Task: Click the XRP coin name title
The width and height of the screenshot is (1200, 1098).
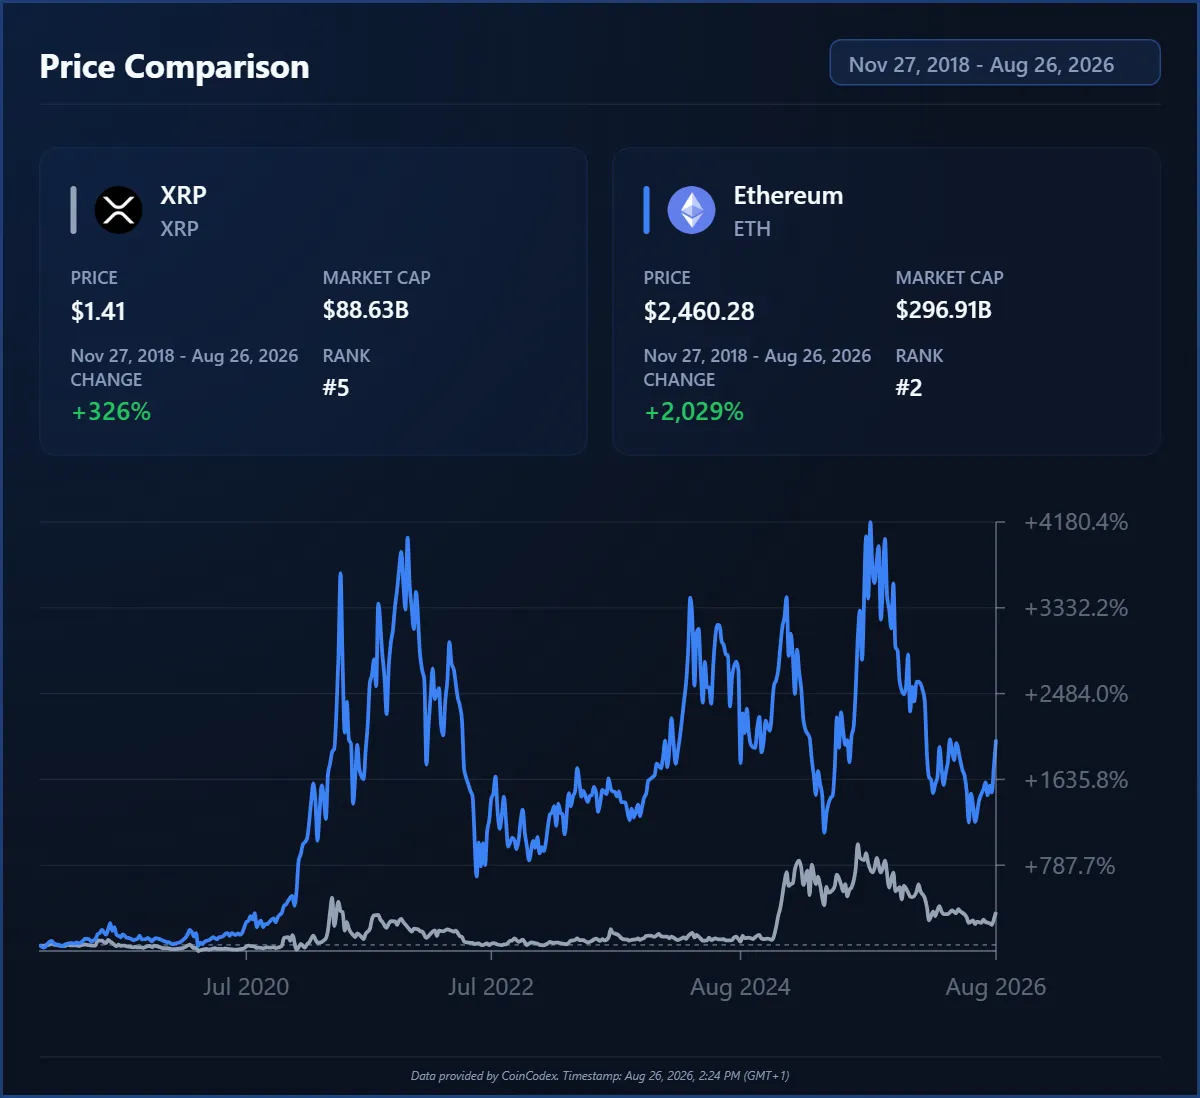Action: (x=183, y=195)
